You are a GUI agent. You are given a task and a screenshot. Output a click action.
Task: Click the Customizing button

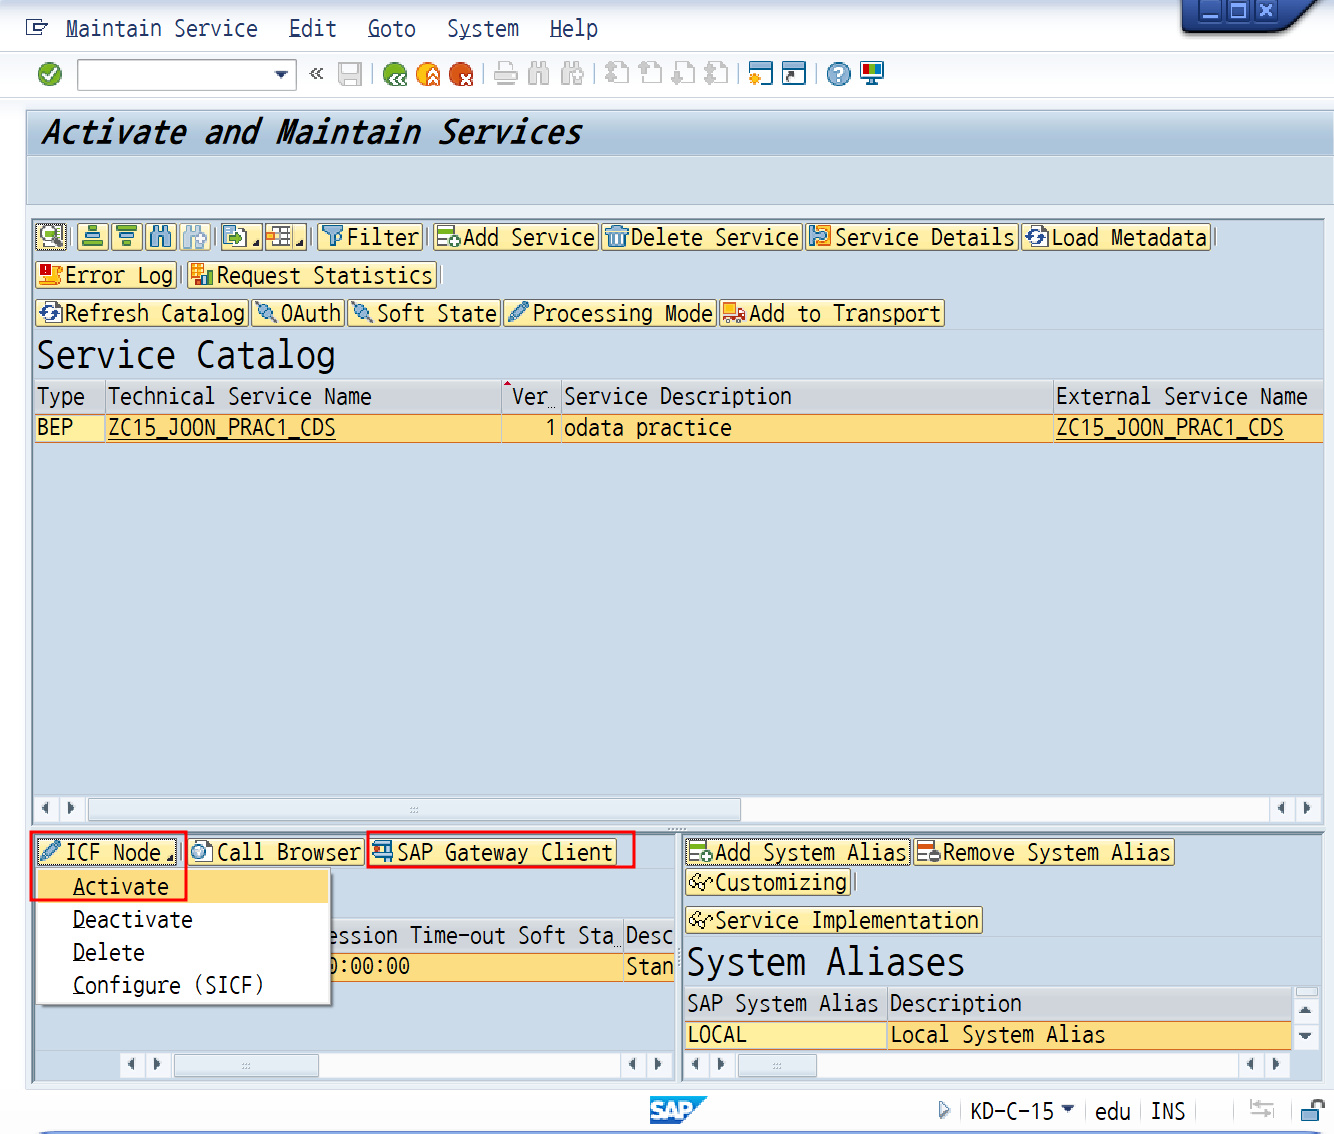point(768,882)
